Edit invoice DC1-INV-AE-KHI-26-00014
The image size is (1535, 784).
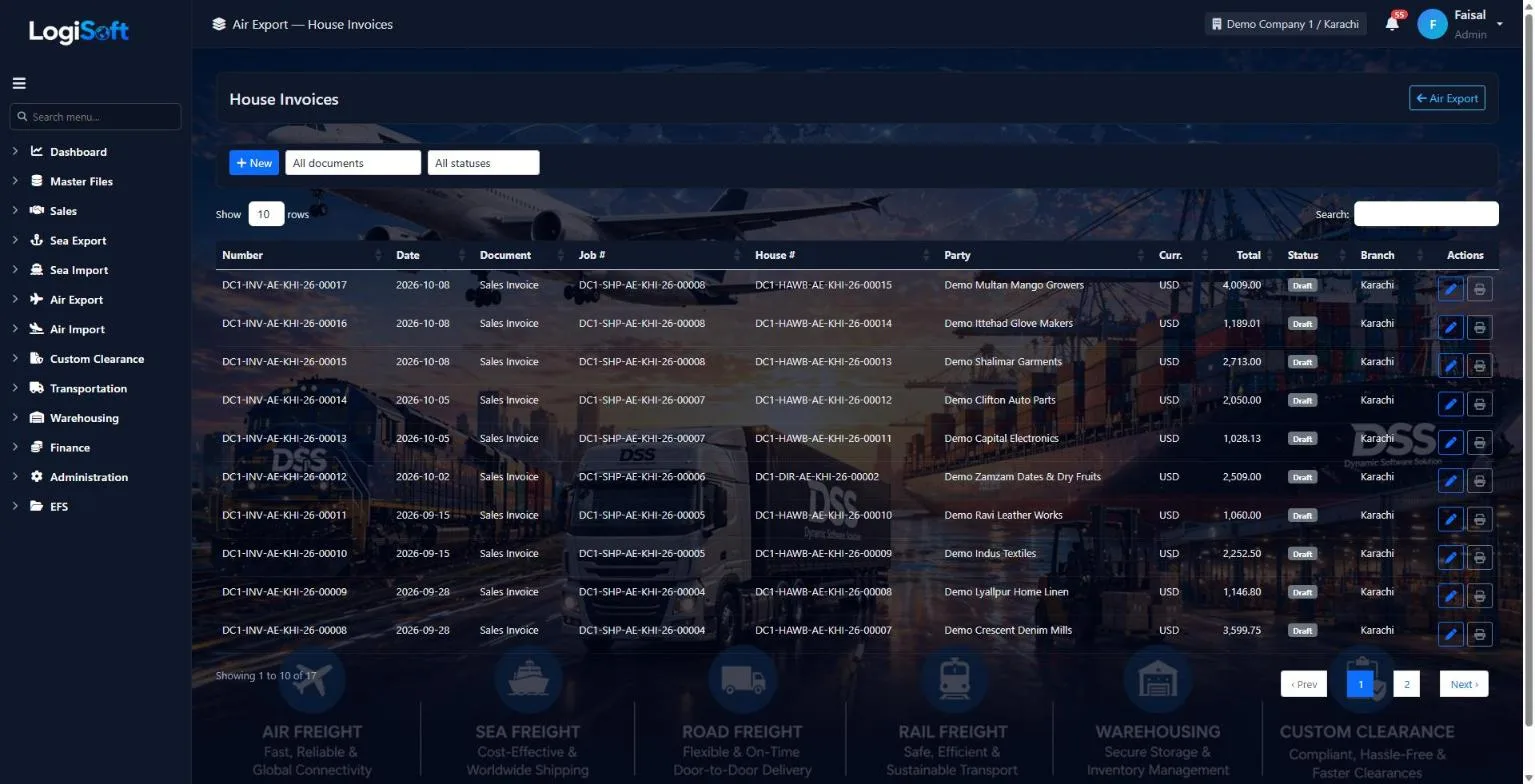pyautogui.click(x=1450, y=404)
